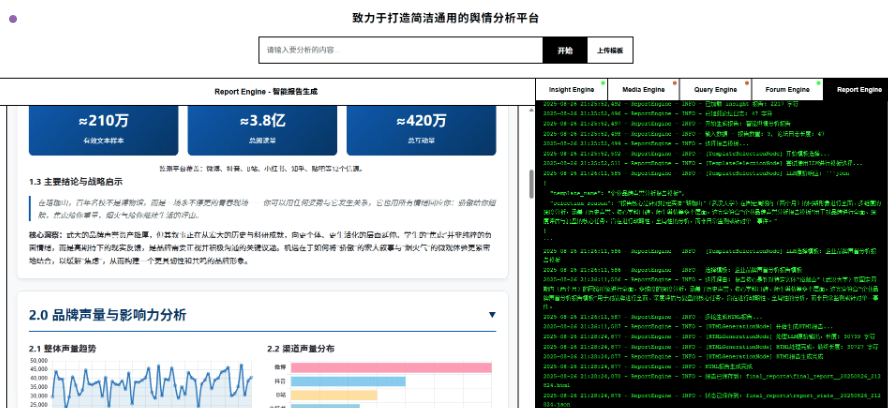Open the Media Engine tab
Screen dimensions: 888x408
(644, 91)
